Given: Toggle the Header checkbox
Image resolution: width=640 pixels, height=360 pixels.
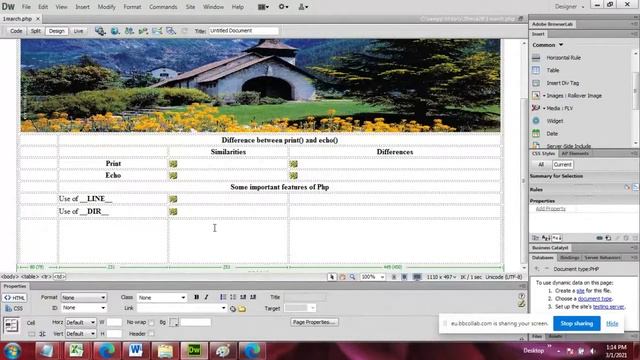Looking at the screenshot, I should [151, 334].
